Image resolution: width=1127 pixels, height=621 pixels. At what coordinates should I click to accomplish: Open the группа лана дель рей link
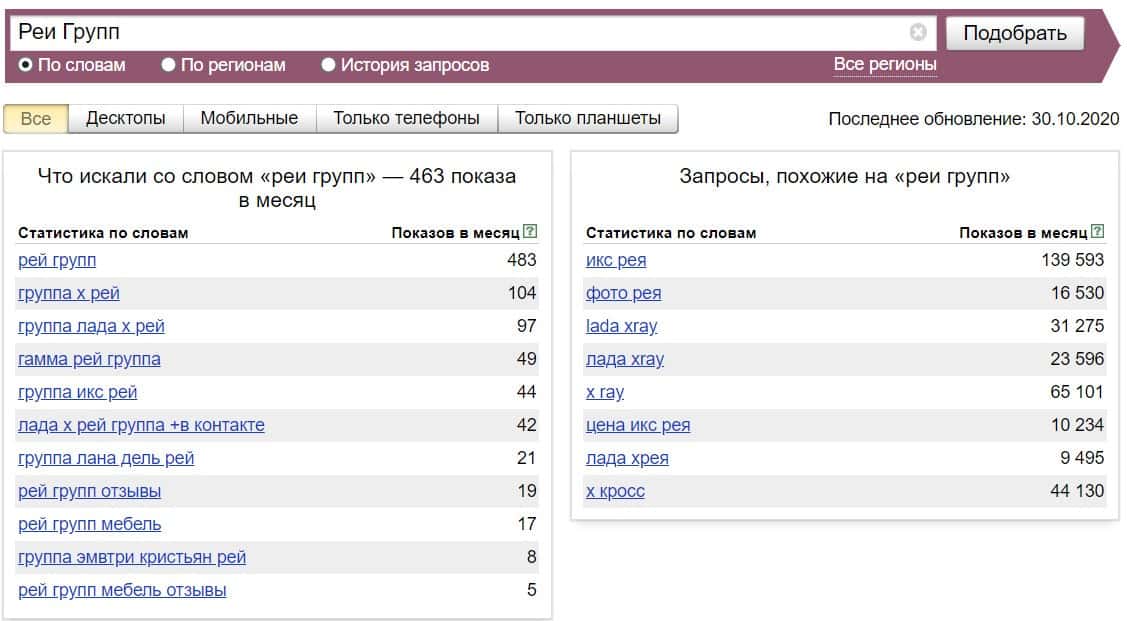point(106,458)
